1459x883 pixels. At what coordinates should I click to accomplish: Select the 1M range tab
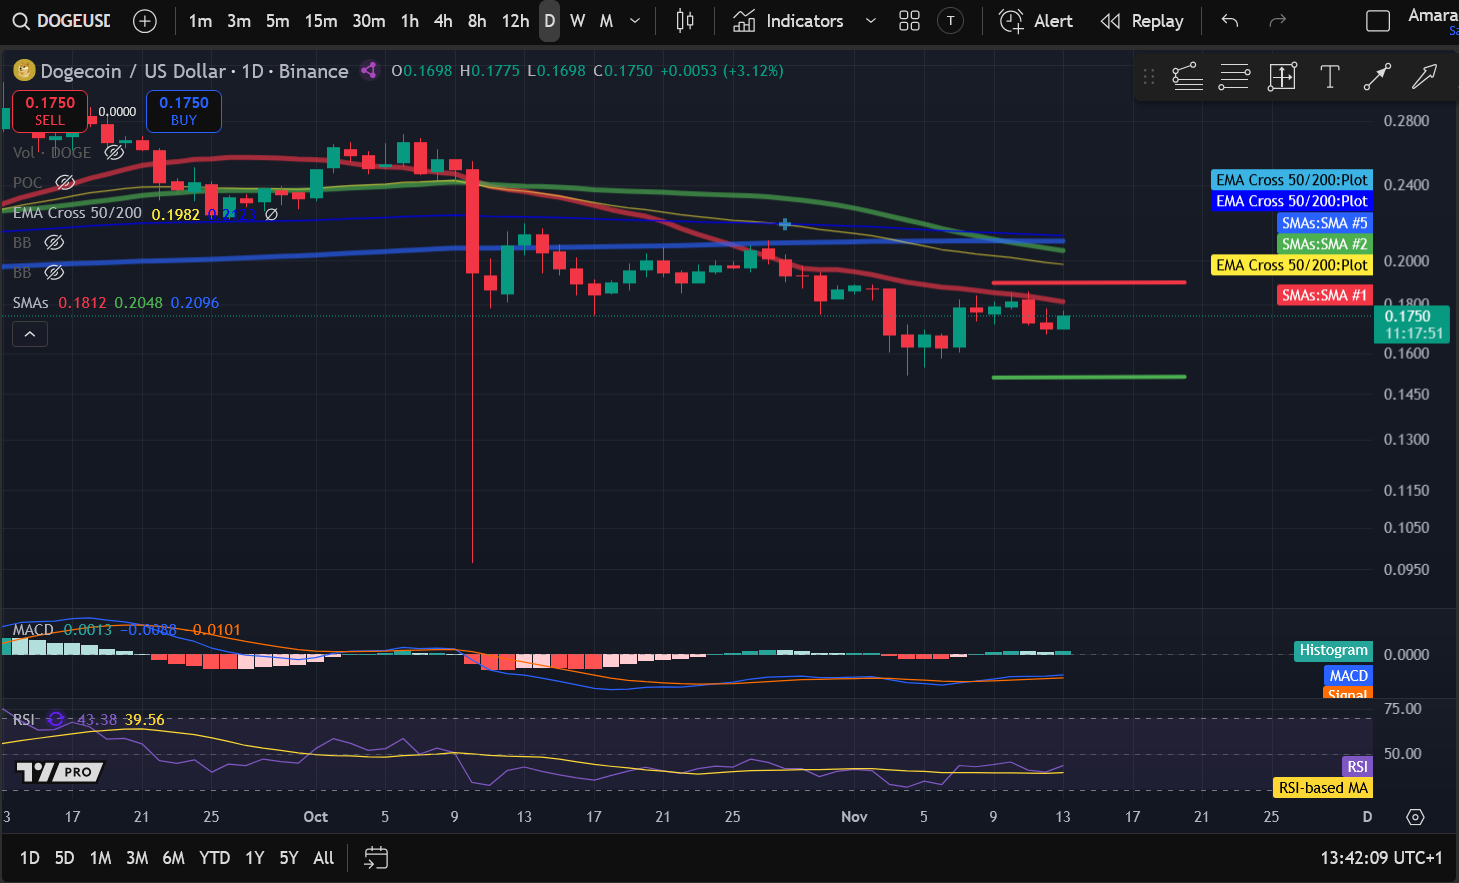[100, 857]
